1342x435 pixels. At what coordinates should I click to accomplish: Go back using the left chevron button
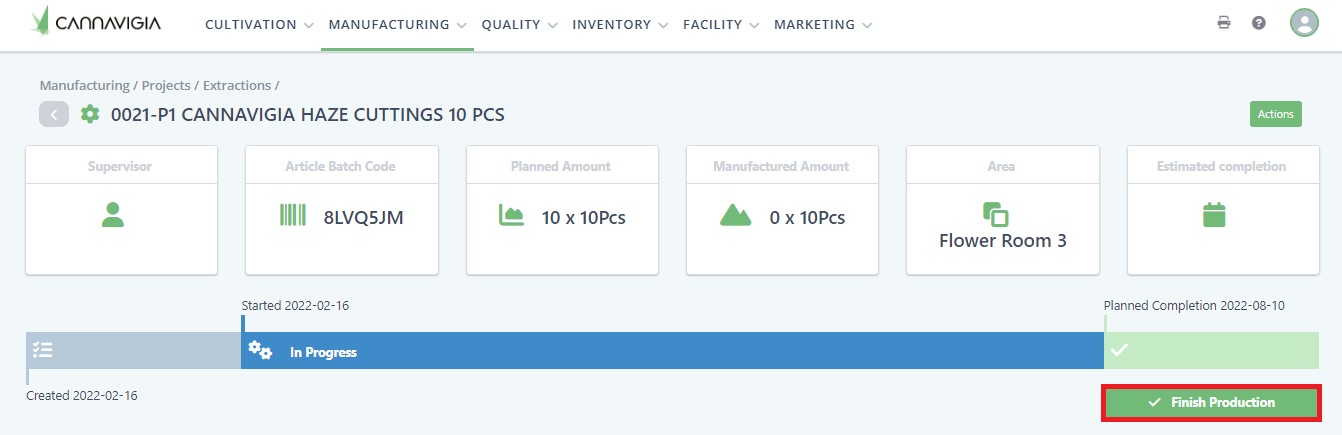click(x=54, y=114)
